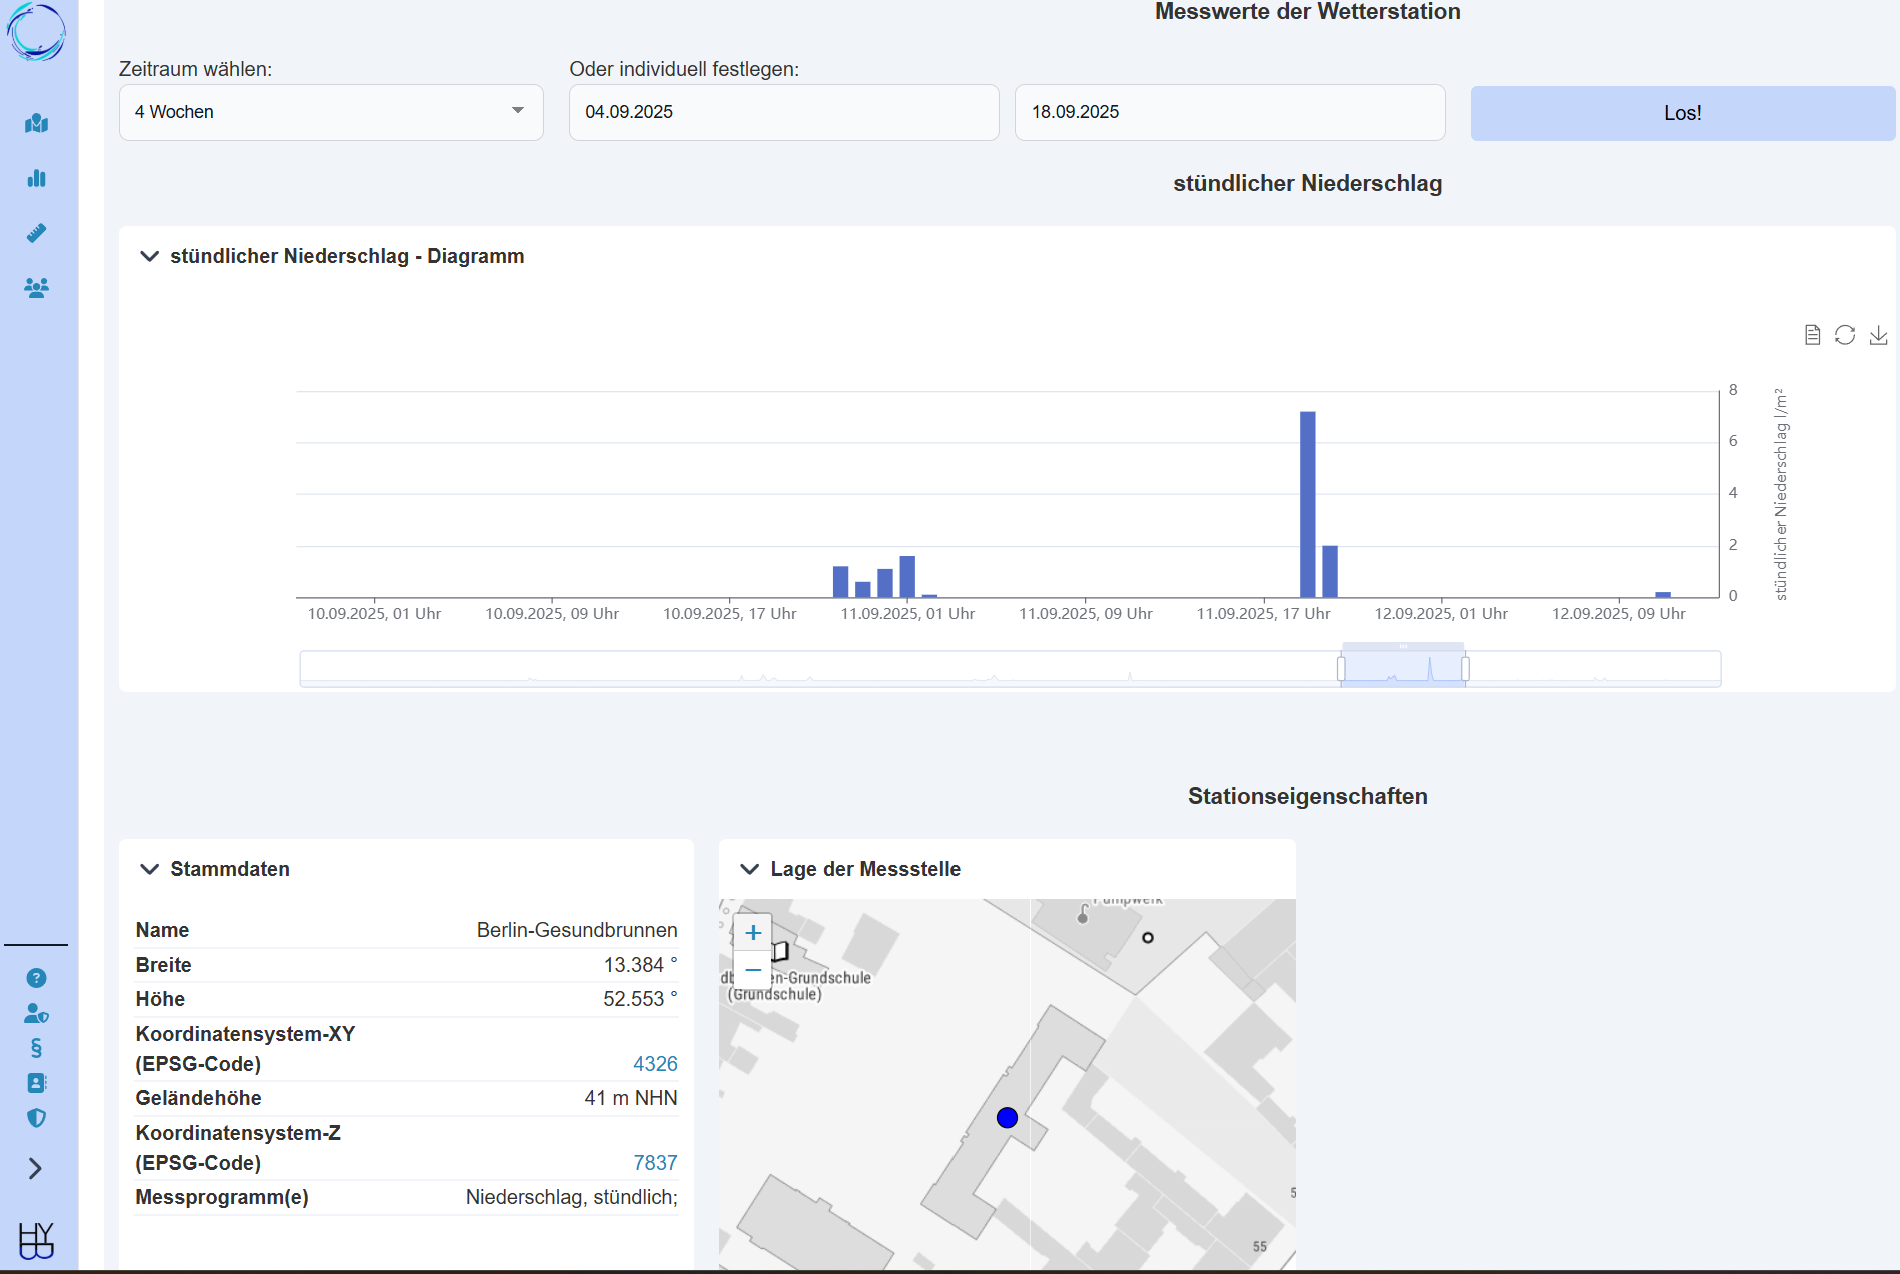The height and width of the screenshot is (1274, 1900).
Task: Expand the sidebar with the arrow
Action: pos(36,1168)
